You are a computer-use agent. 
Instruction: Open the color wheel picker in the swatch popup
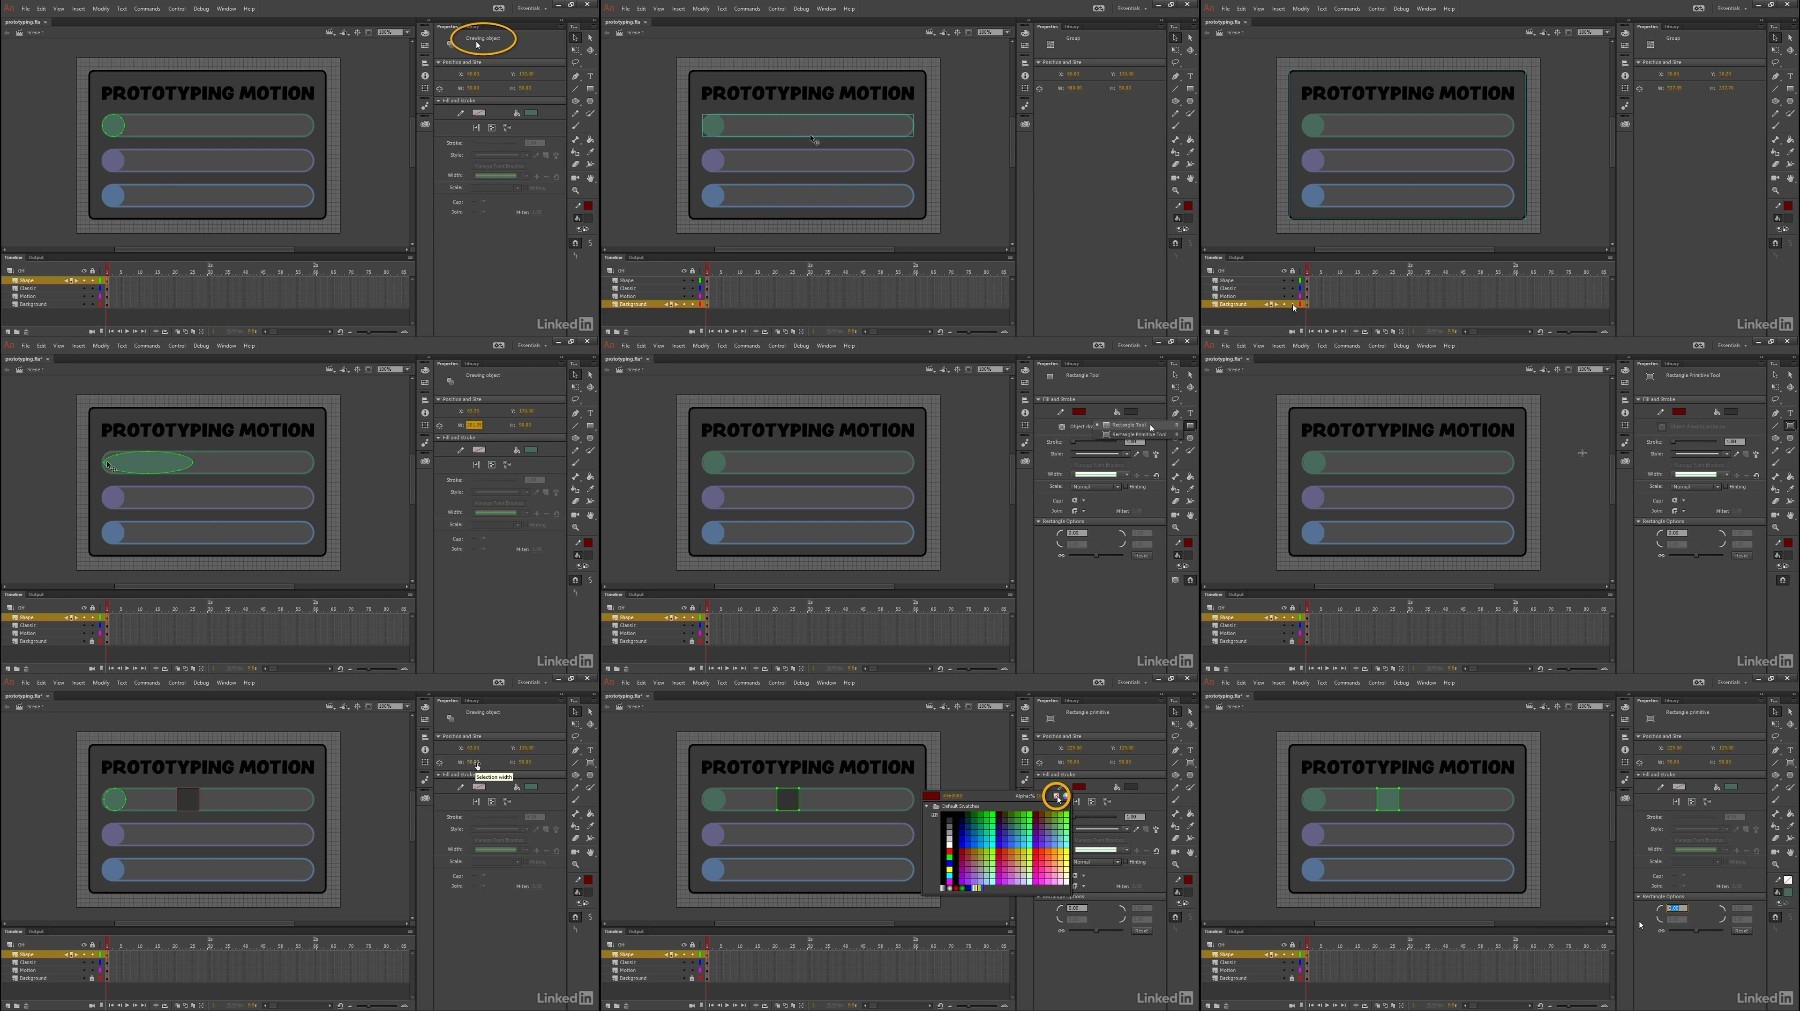(x=1065, y=796)
